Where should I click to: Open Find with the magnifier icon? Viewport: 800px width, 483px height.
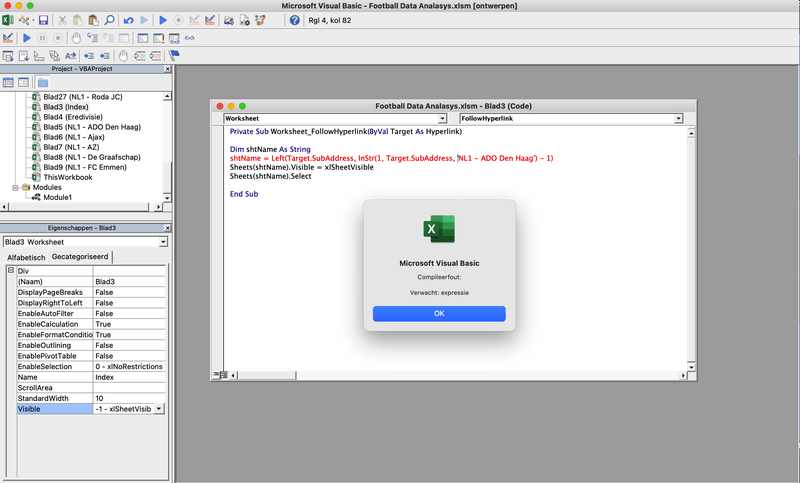[x=109, y=20]
